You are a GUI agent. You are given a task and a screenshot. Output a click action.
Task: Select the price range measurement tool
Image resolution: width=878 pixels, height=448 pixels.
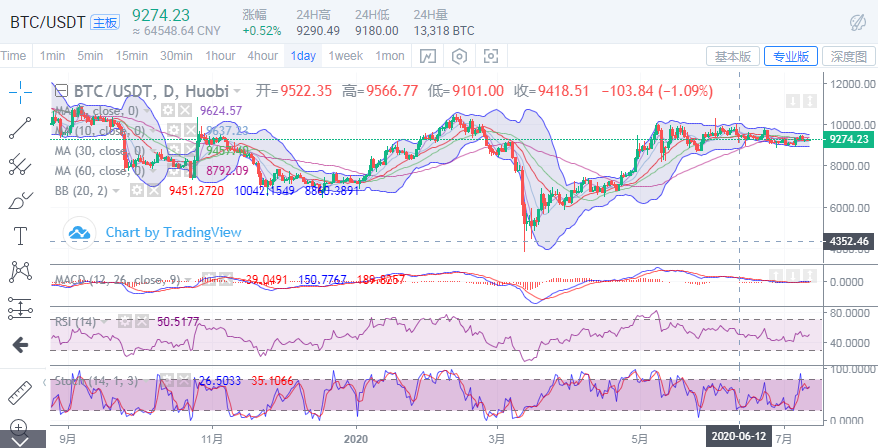[20, 308]
